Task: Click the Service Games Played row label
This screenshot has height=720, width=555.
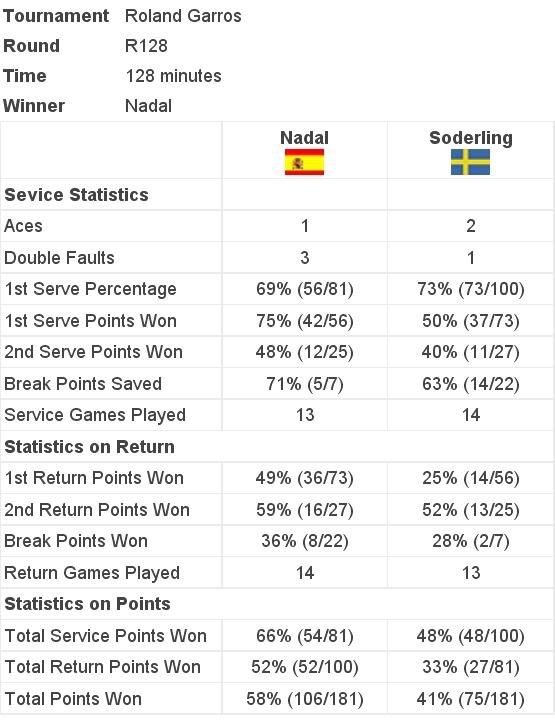Action: pyautogui.click(x=95, y=415)
